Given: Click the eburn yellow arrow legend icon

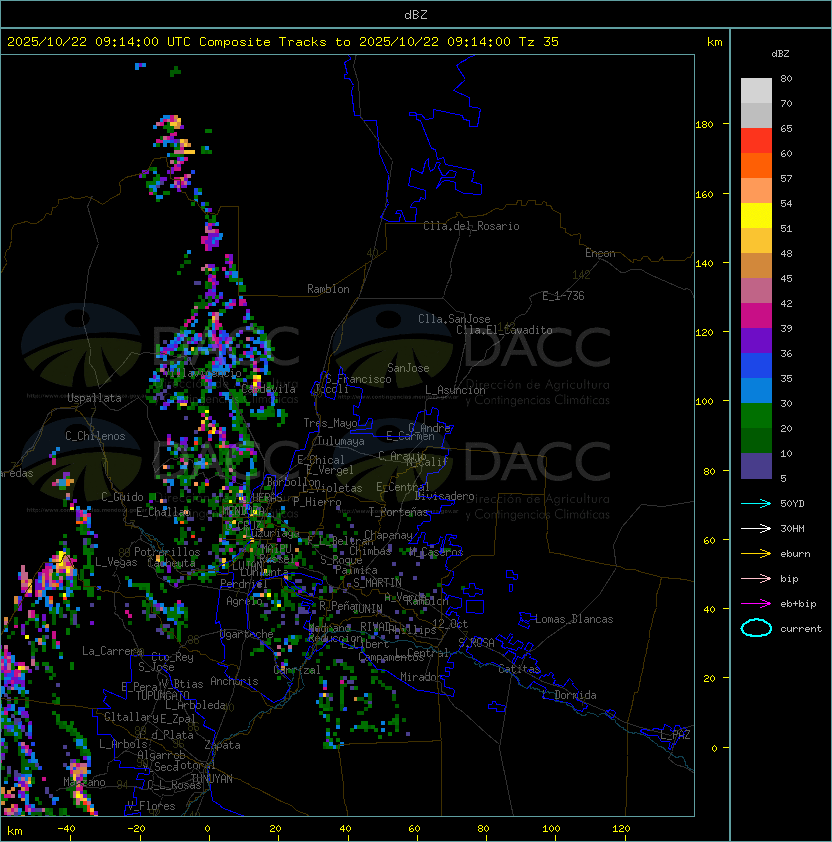Looking at the screenshot, I should pyautogui.click(x=756, y=554).
